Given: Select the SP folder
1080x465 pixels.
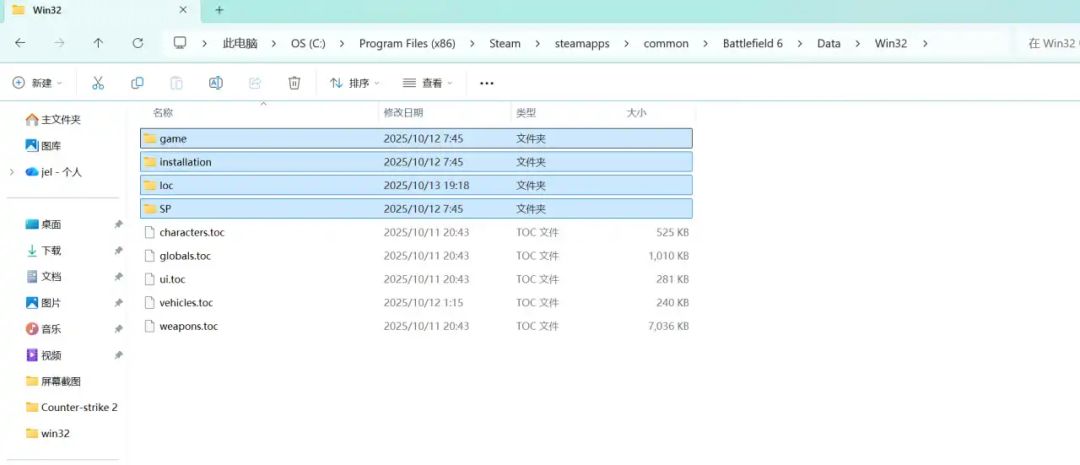Looking at the screenshot, I should coord(416,209).
